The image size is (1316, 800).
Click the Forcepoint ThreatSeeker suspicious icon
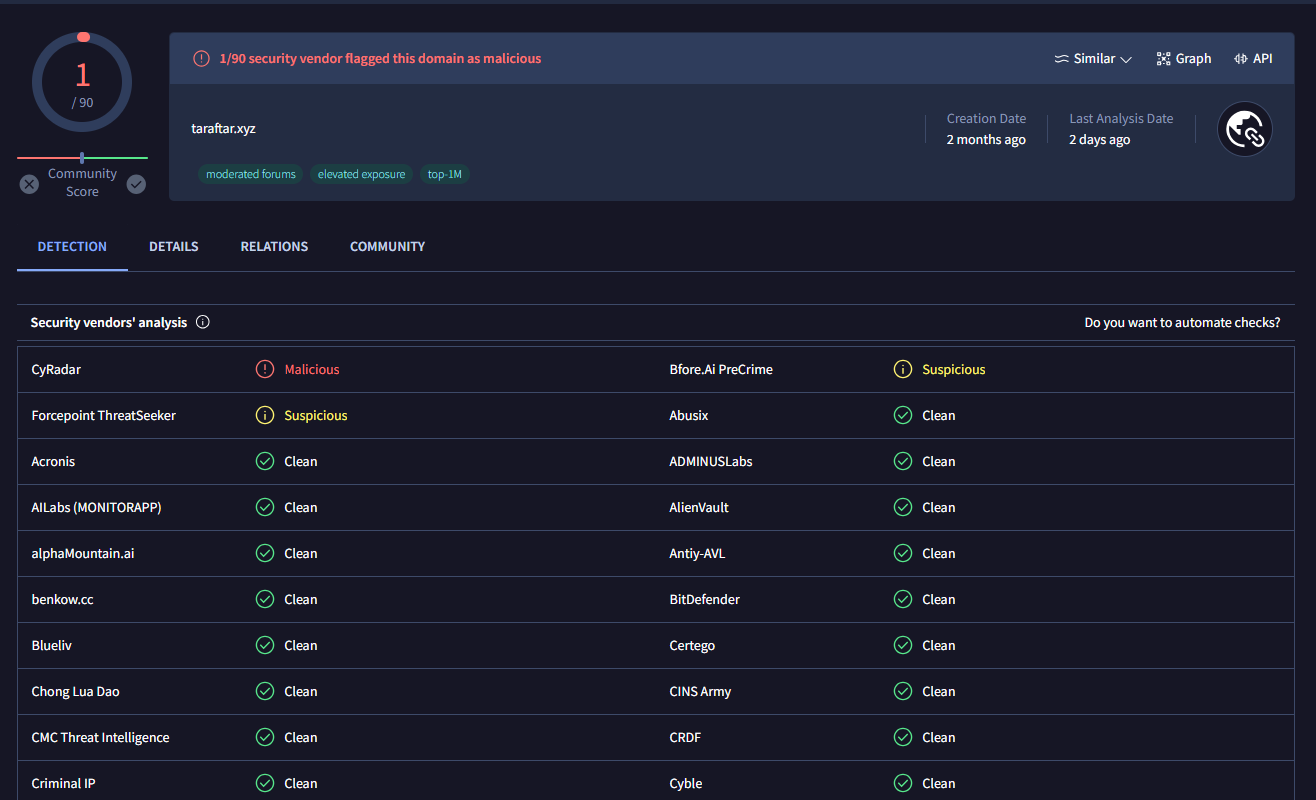265,415
